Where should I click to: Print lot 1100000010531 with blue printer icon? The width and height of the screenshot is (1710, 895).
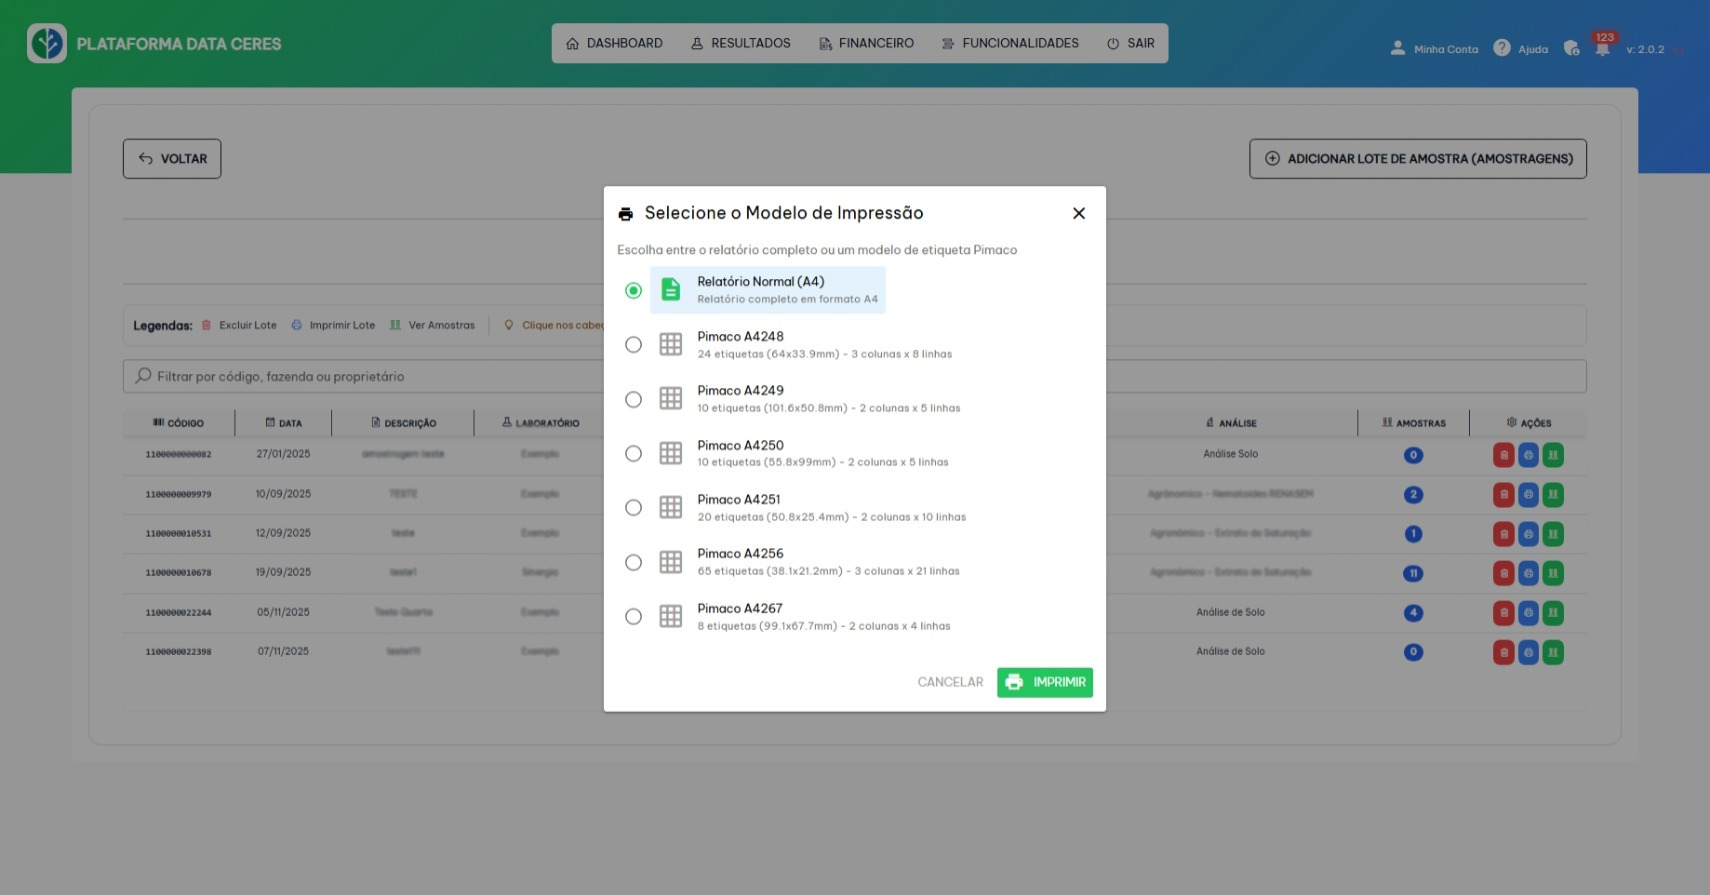coord(1528,534)
